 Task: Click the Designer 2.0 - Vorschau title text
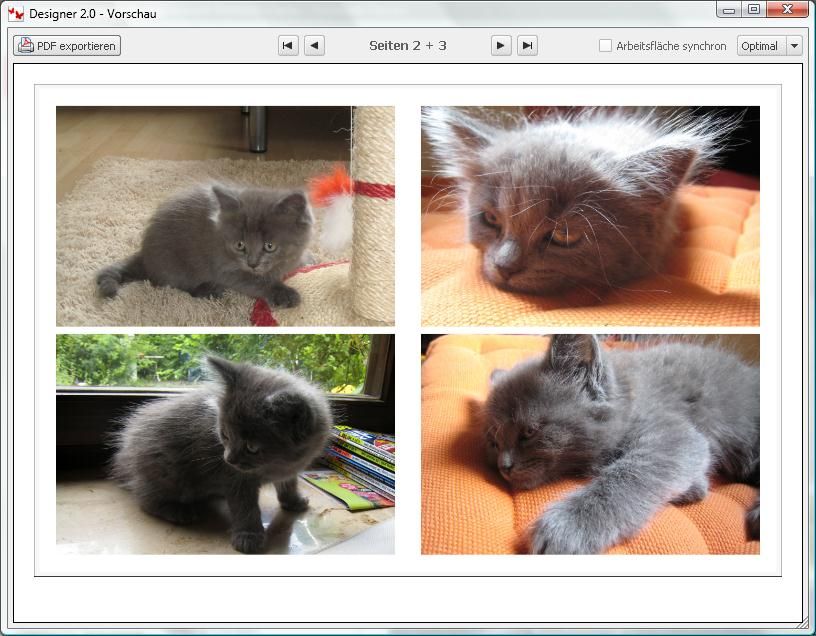93,14
